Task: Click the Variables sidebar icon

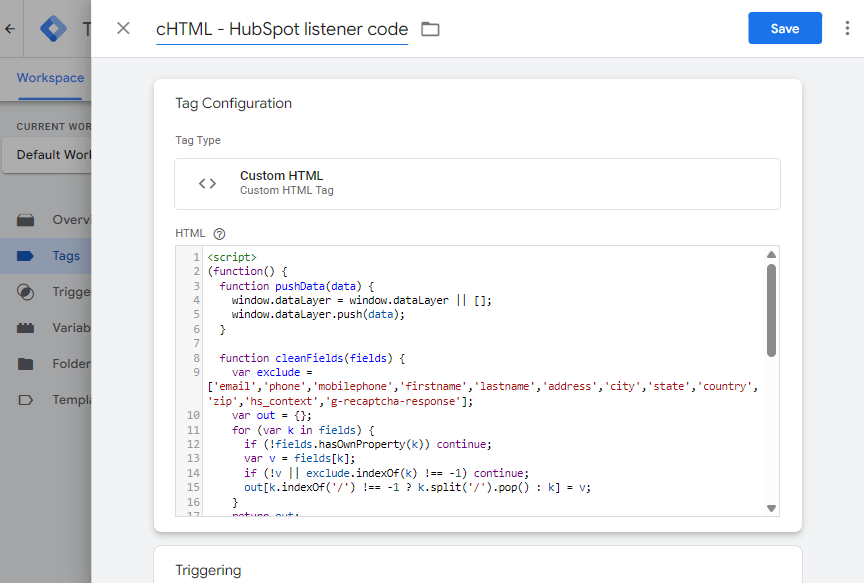Action: 26,328
